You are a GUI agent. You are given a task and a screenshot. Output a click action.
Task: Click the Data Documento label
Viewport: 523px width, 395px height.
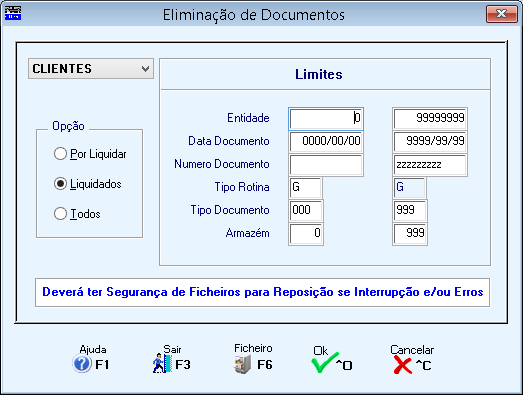(x=228, y=141)
